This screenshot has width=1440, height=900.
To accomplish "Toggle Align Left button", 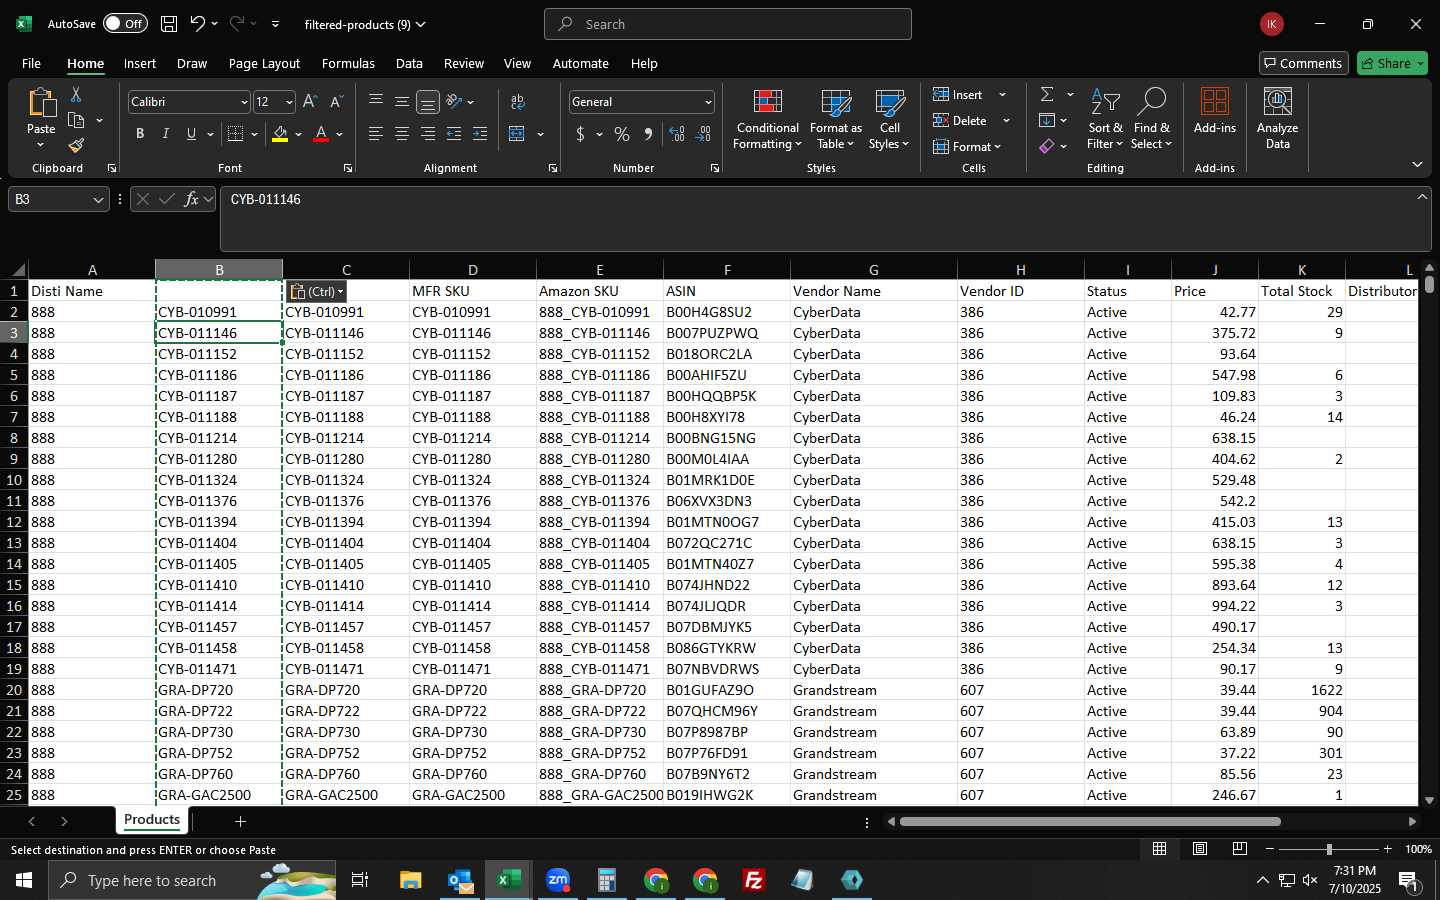I will click(376, 134).
